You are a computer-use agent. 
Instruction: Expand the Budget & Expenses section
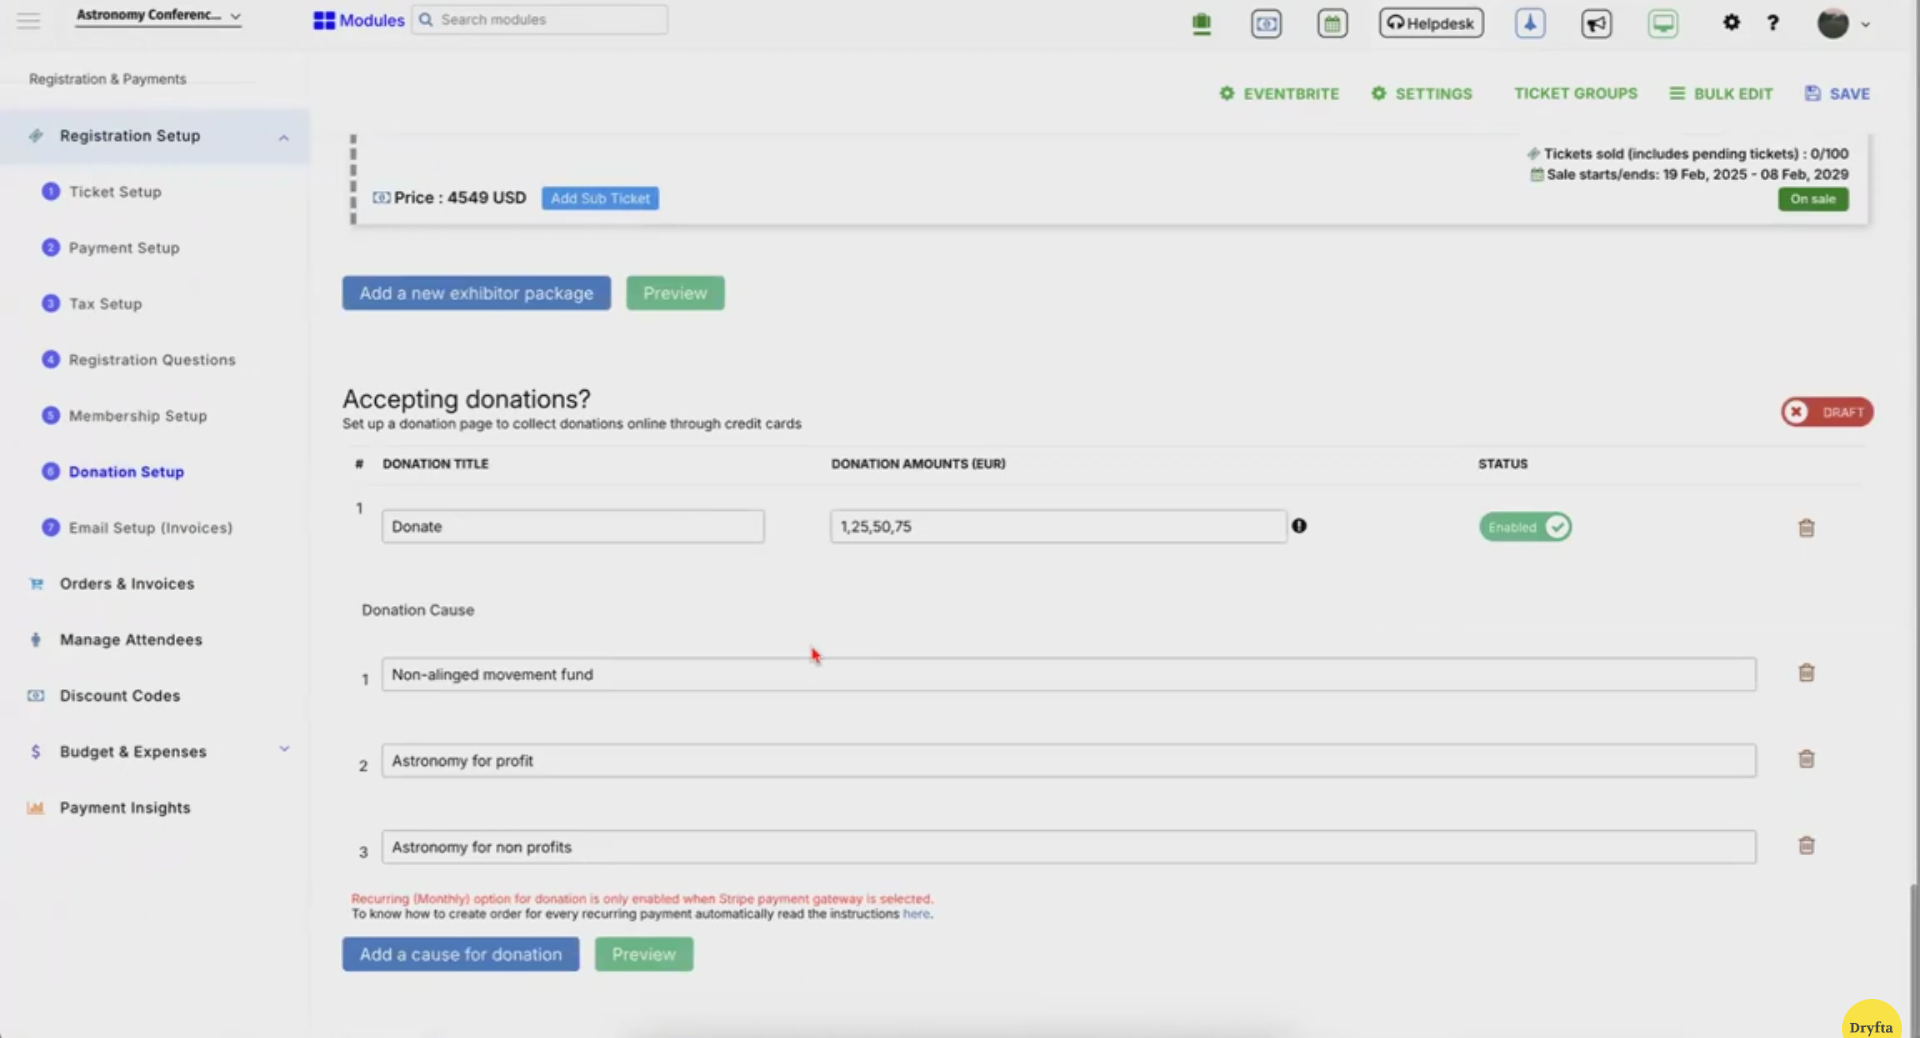(x=284, y=748)
